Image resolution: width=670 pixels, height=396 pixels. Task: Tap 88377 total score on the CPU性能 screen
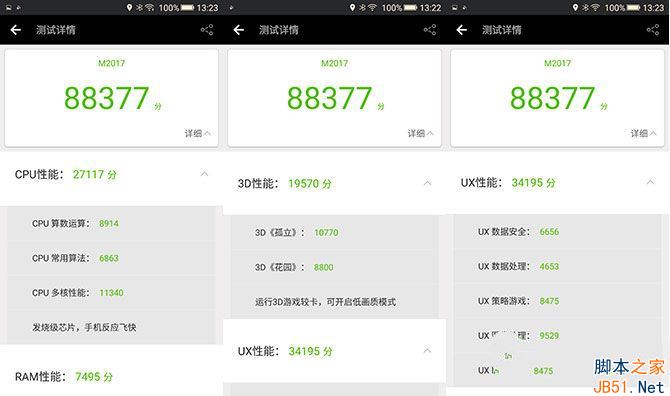106,98
